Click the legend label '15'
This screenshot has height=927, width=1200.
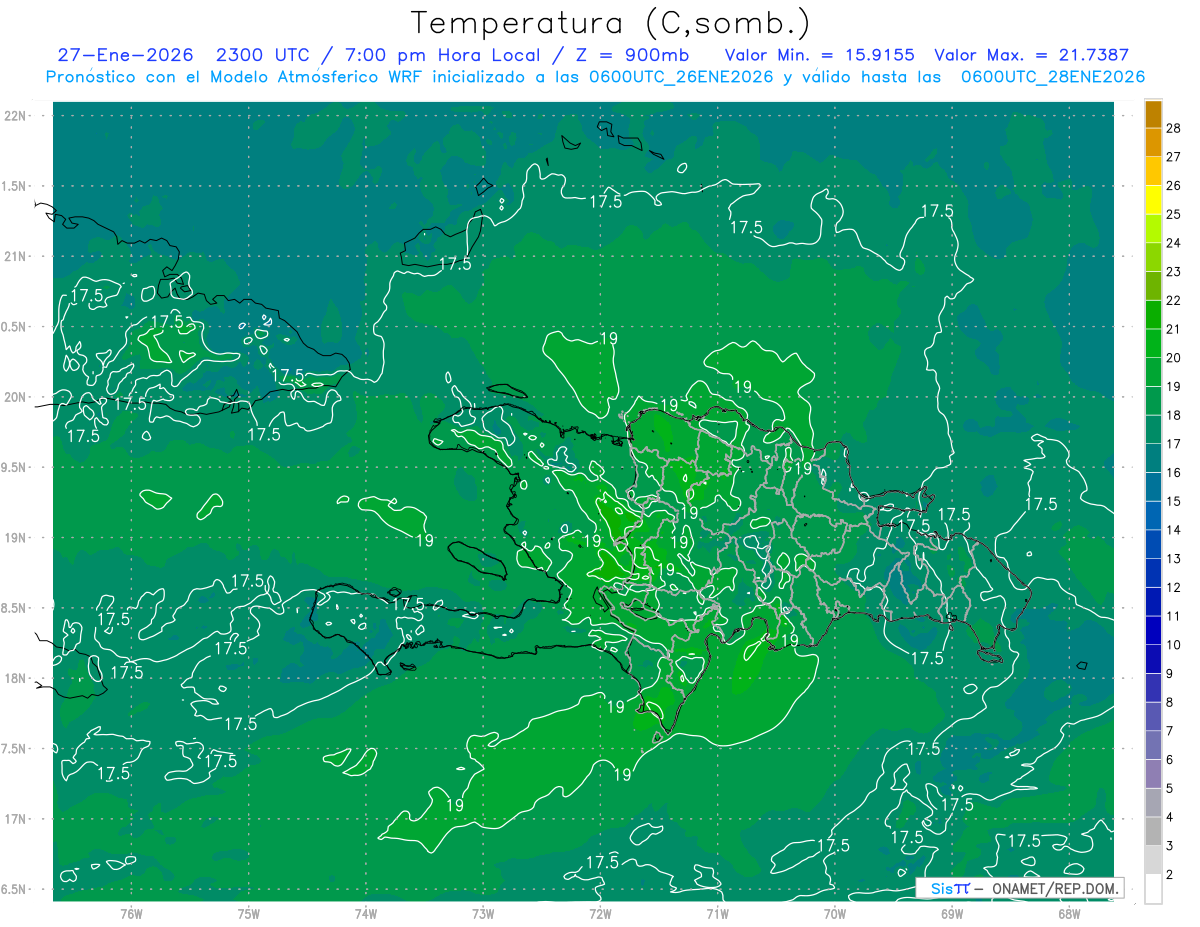tap(1174, 501)
